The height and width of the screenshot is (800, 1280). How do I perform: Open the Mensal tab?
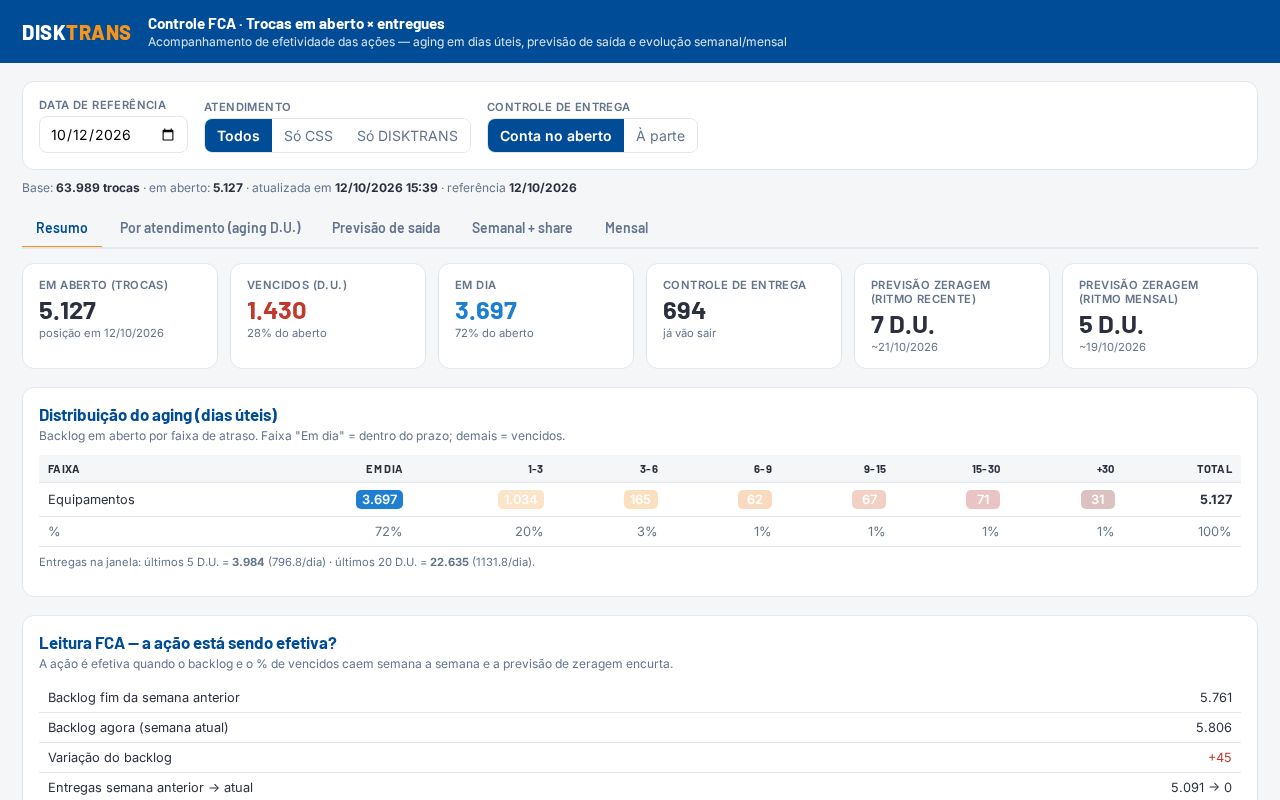626,228
